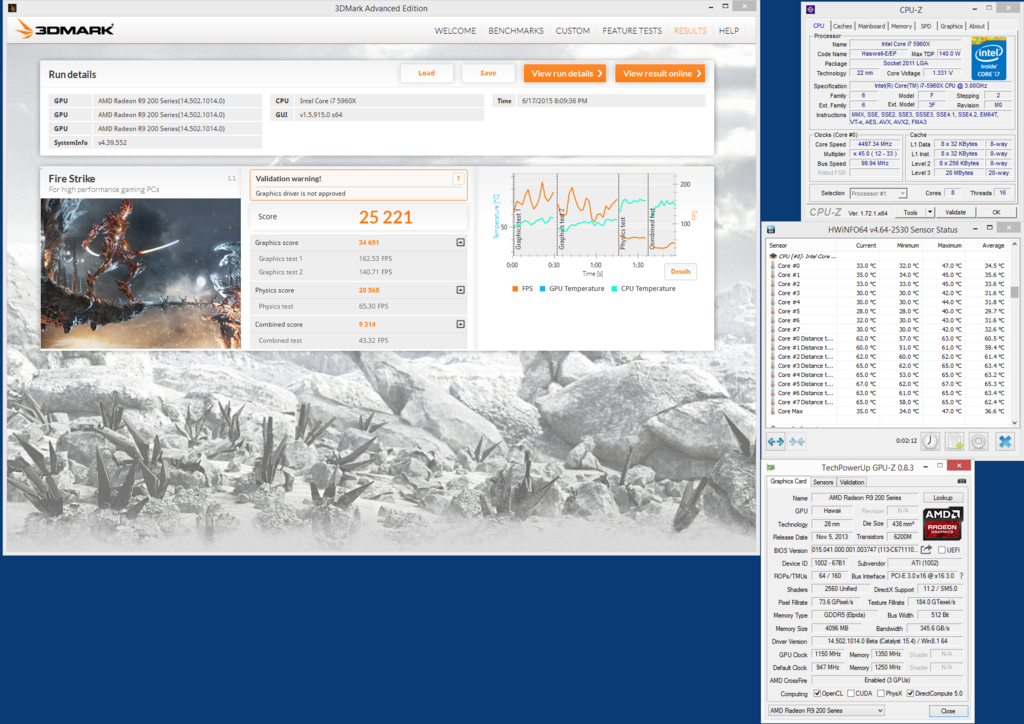The height and width of the screenshot is (724, 1024).
Task: Click the Fire Strike benchmark thumbnail image
Action: [140, 274]
